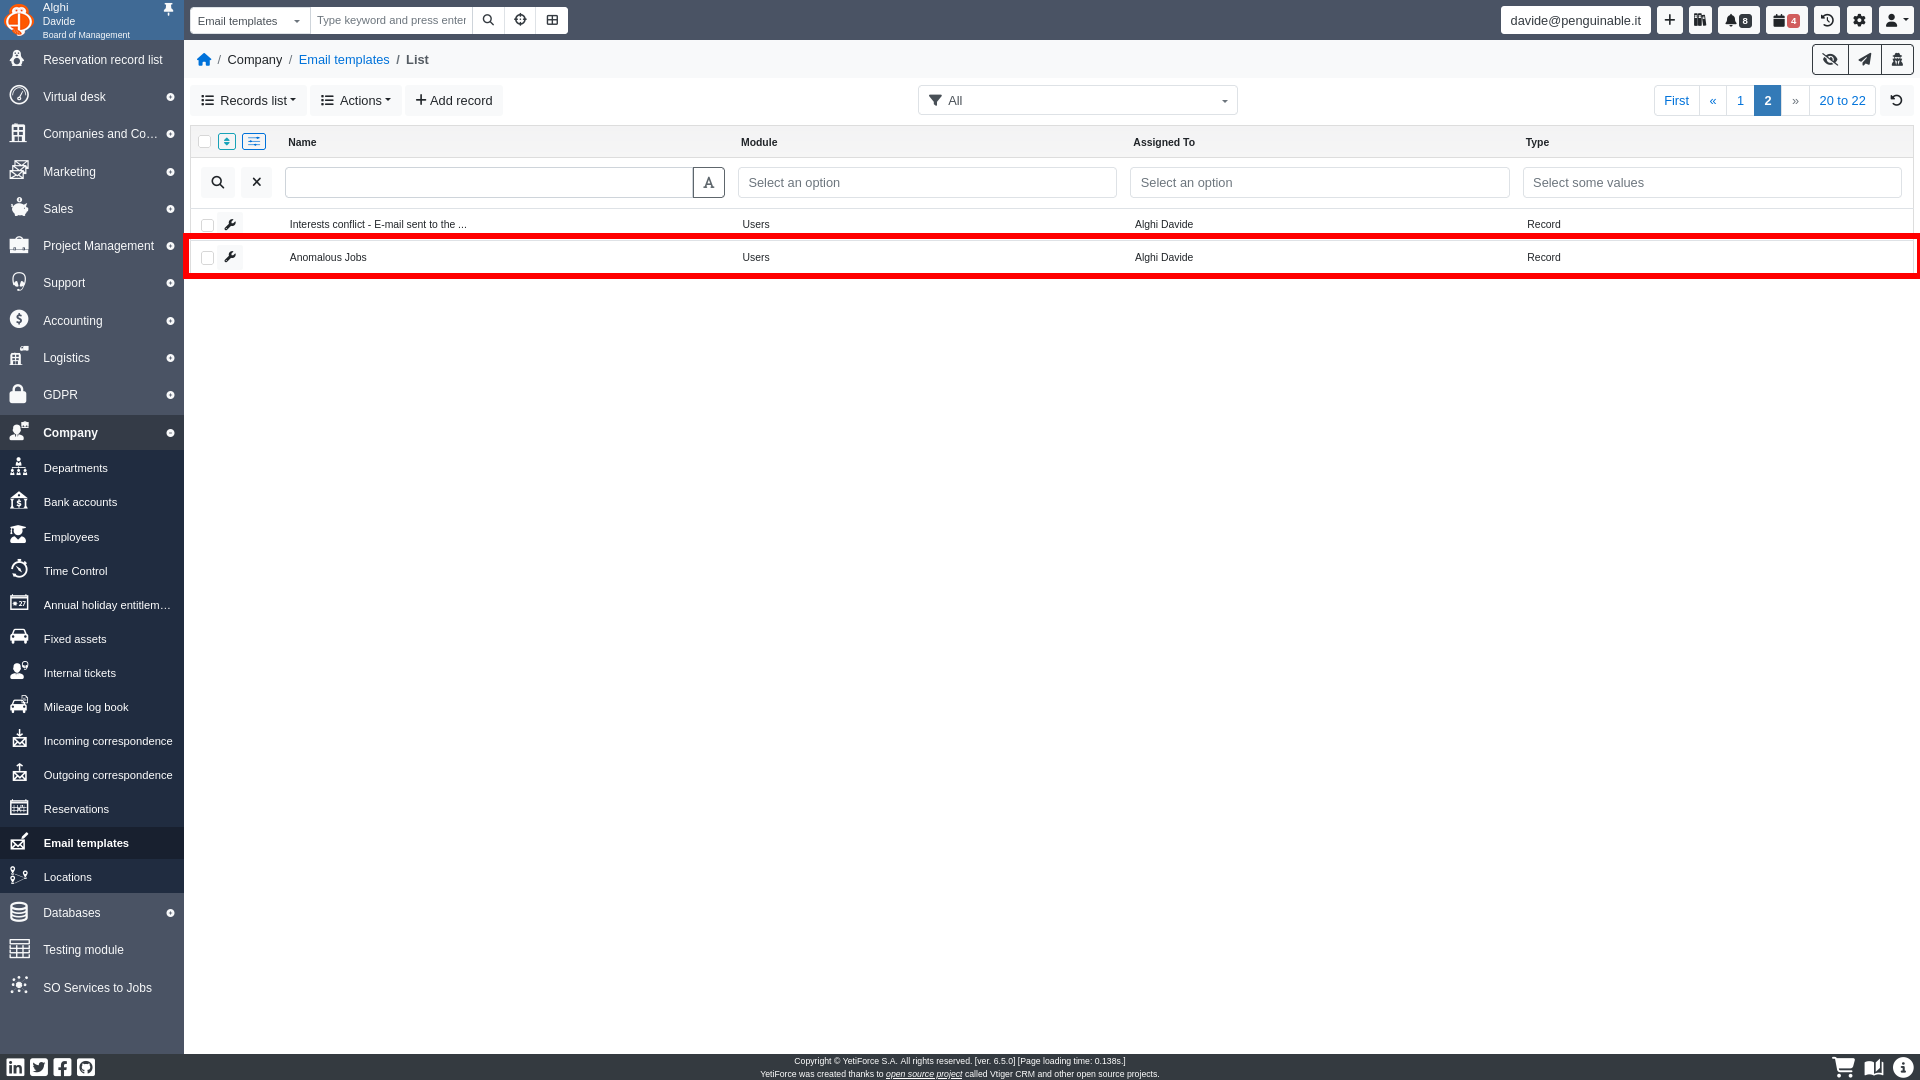Open the shopping cart icon in footer
This screenshot has width=1920, height=1080.
[1843, 1067]
